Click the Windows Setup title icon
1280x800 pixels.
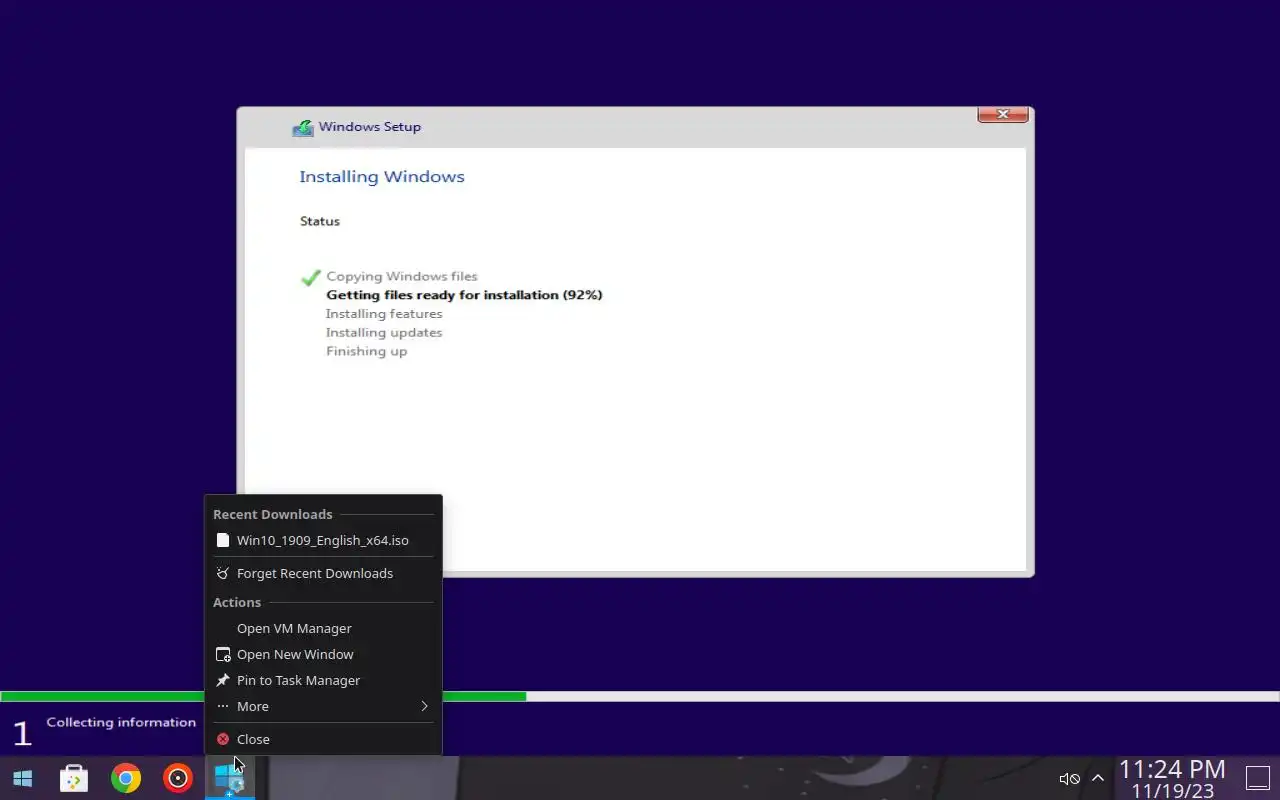(302, 128)
